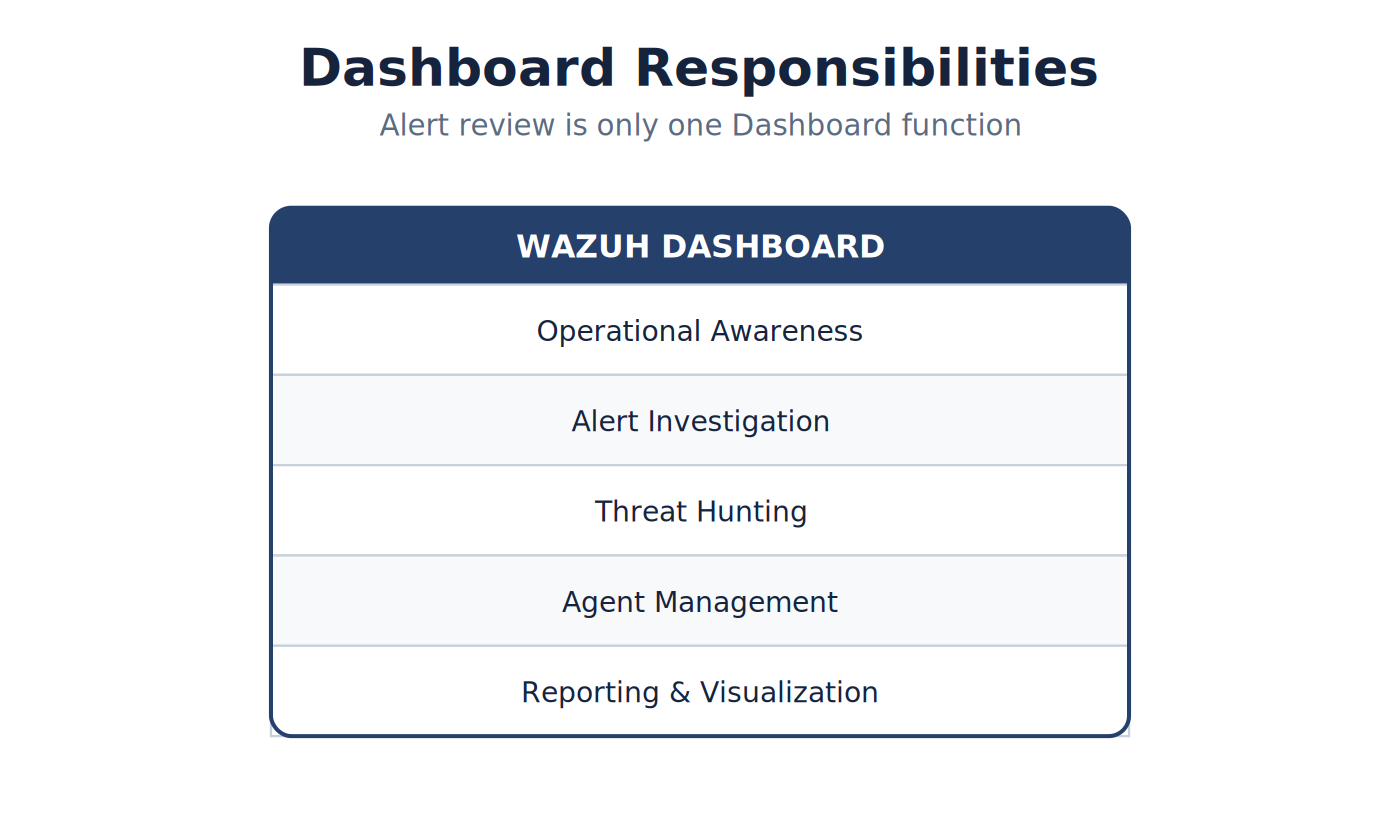Select the Operational Awareness row

pos(700,330)
